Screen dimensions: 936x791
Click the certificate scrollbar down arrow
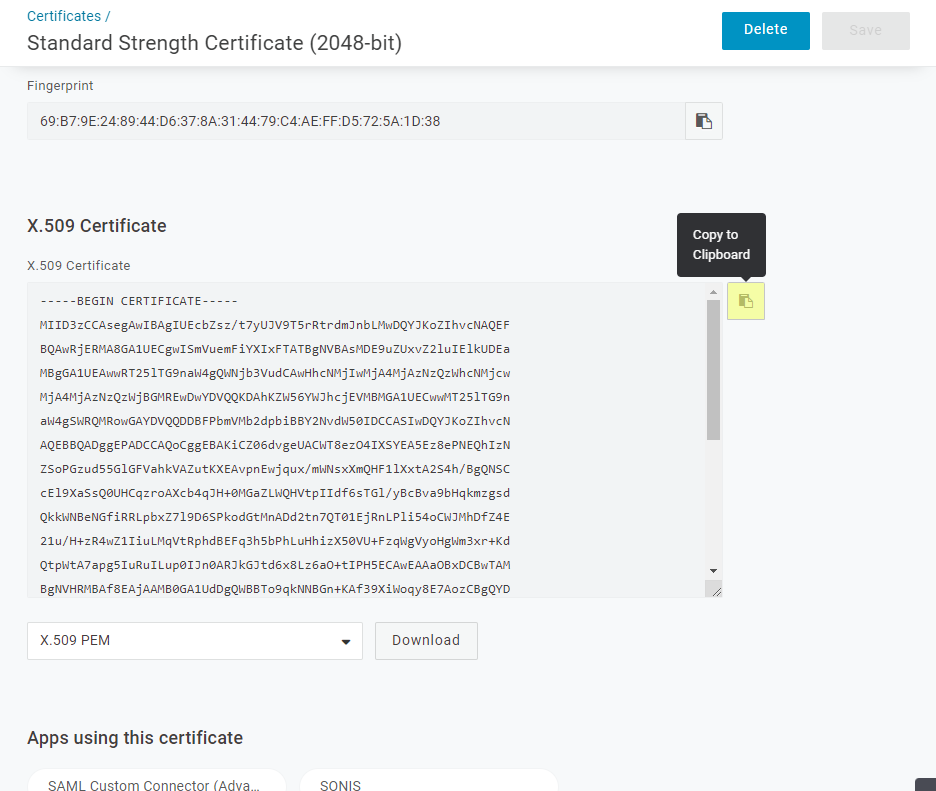point(713,569)
